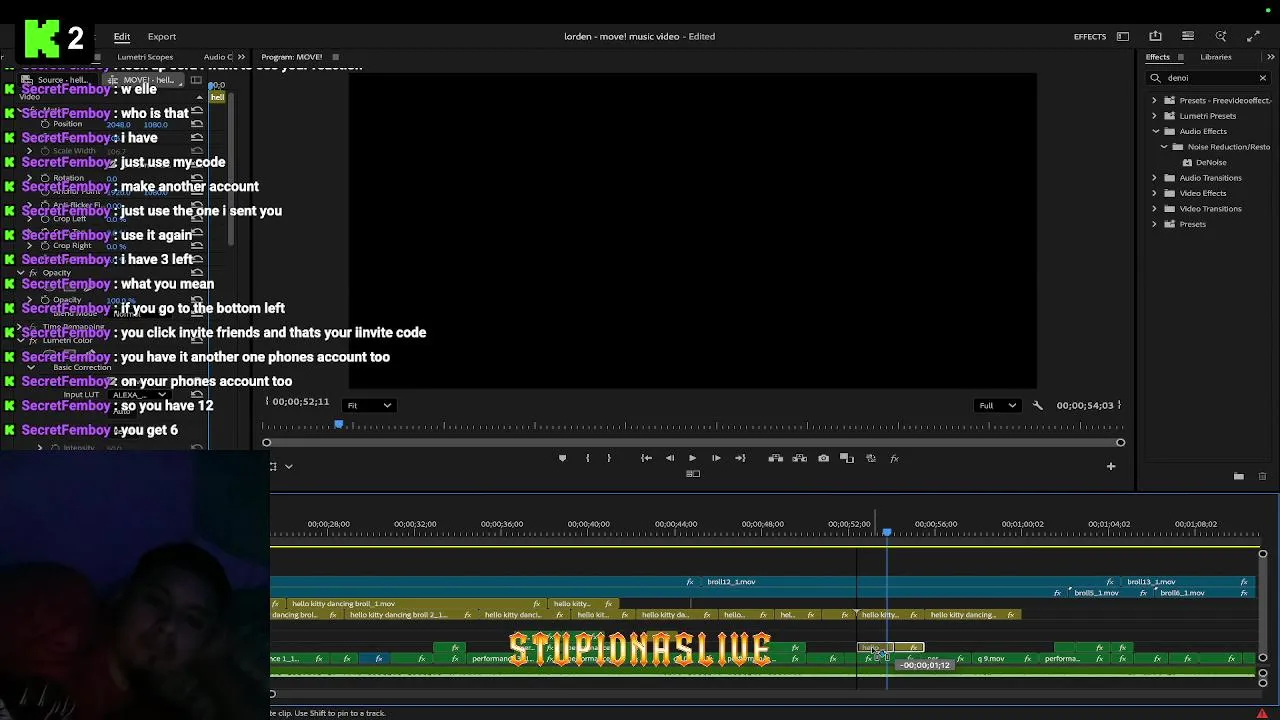Open the Full playback resolution dropdown

pos(997,405)
